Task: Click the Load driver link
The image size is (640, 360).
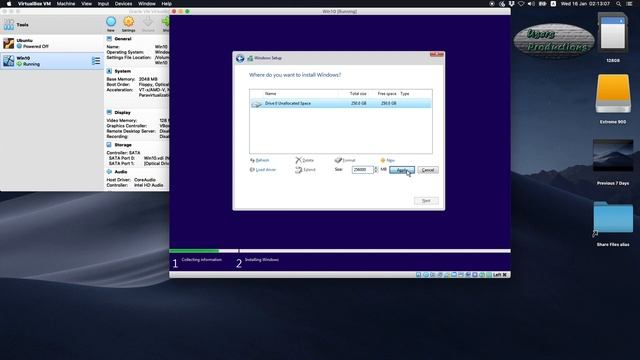Action: (x=266, y=170)
